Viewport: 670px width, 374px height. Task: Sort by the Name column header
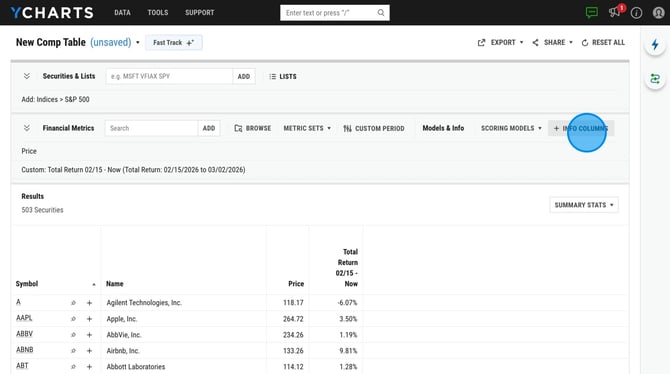tap(115, 284)
